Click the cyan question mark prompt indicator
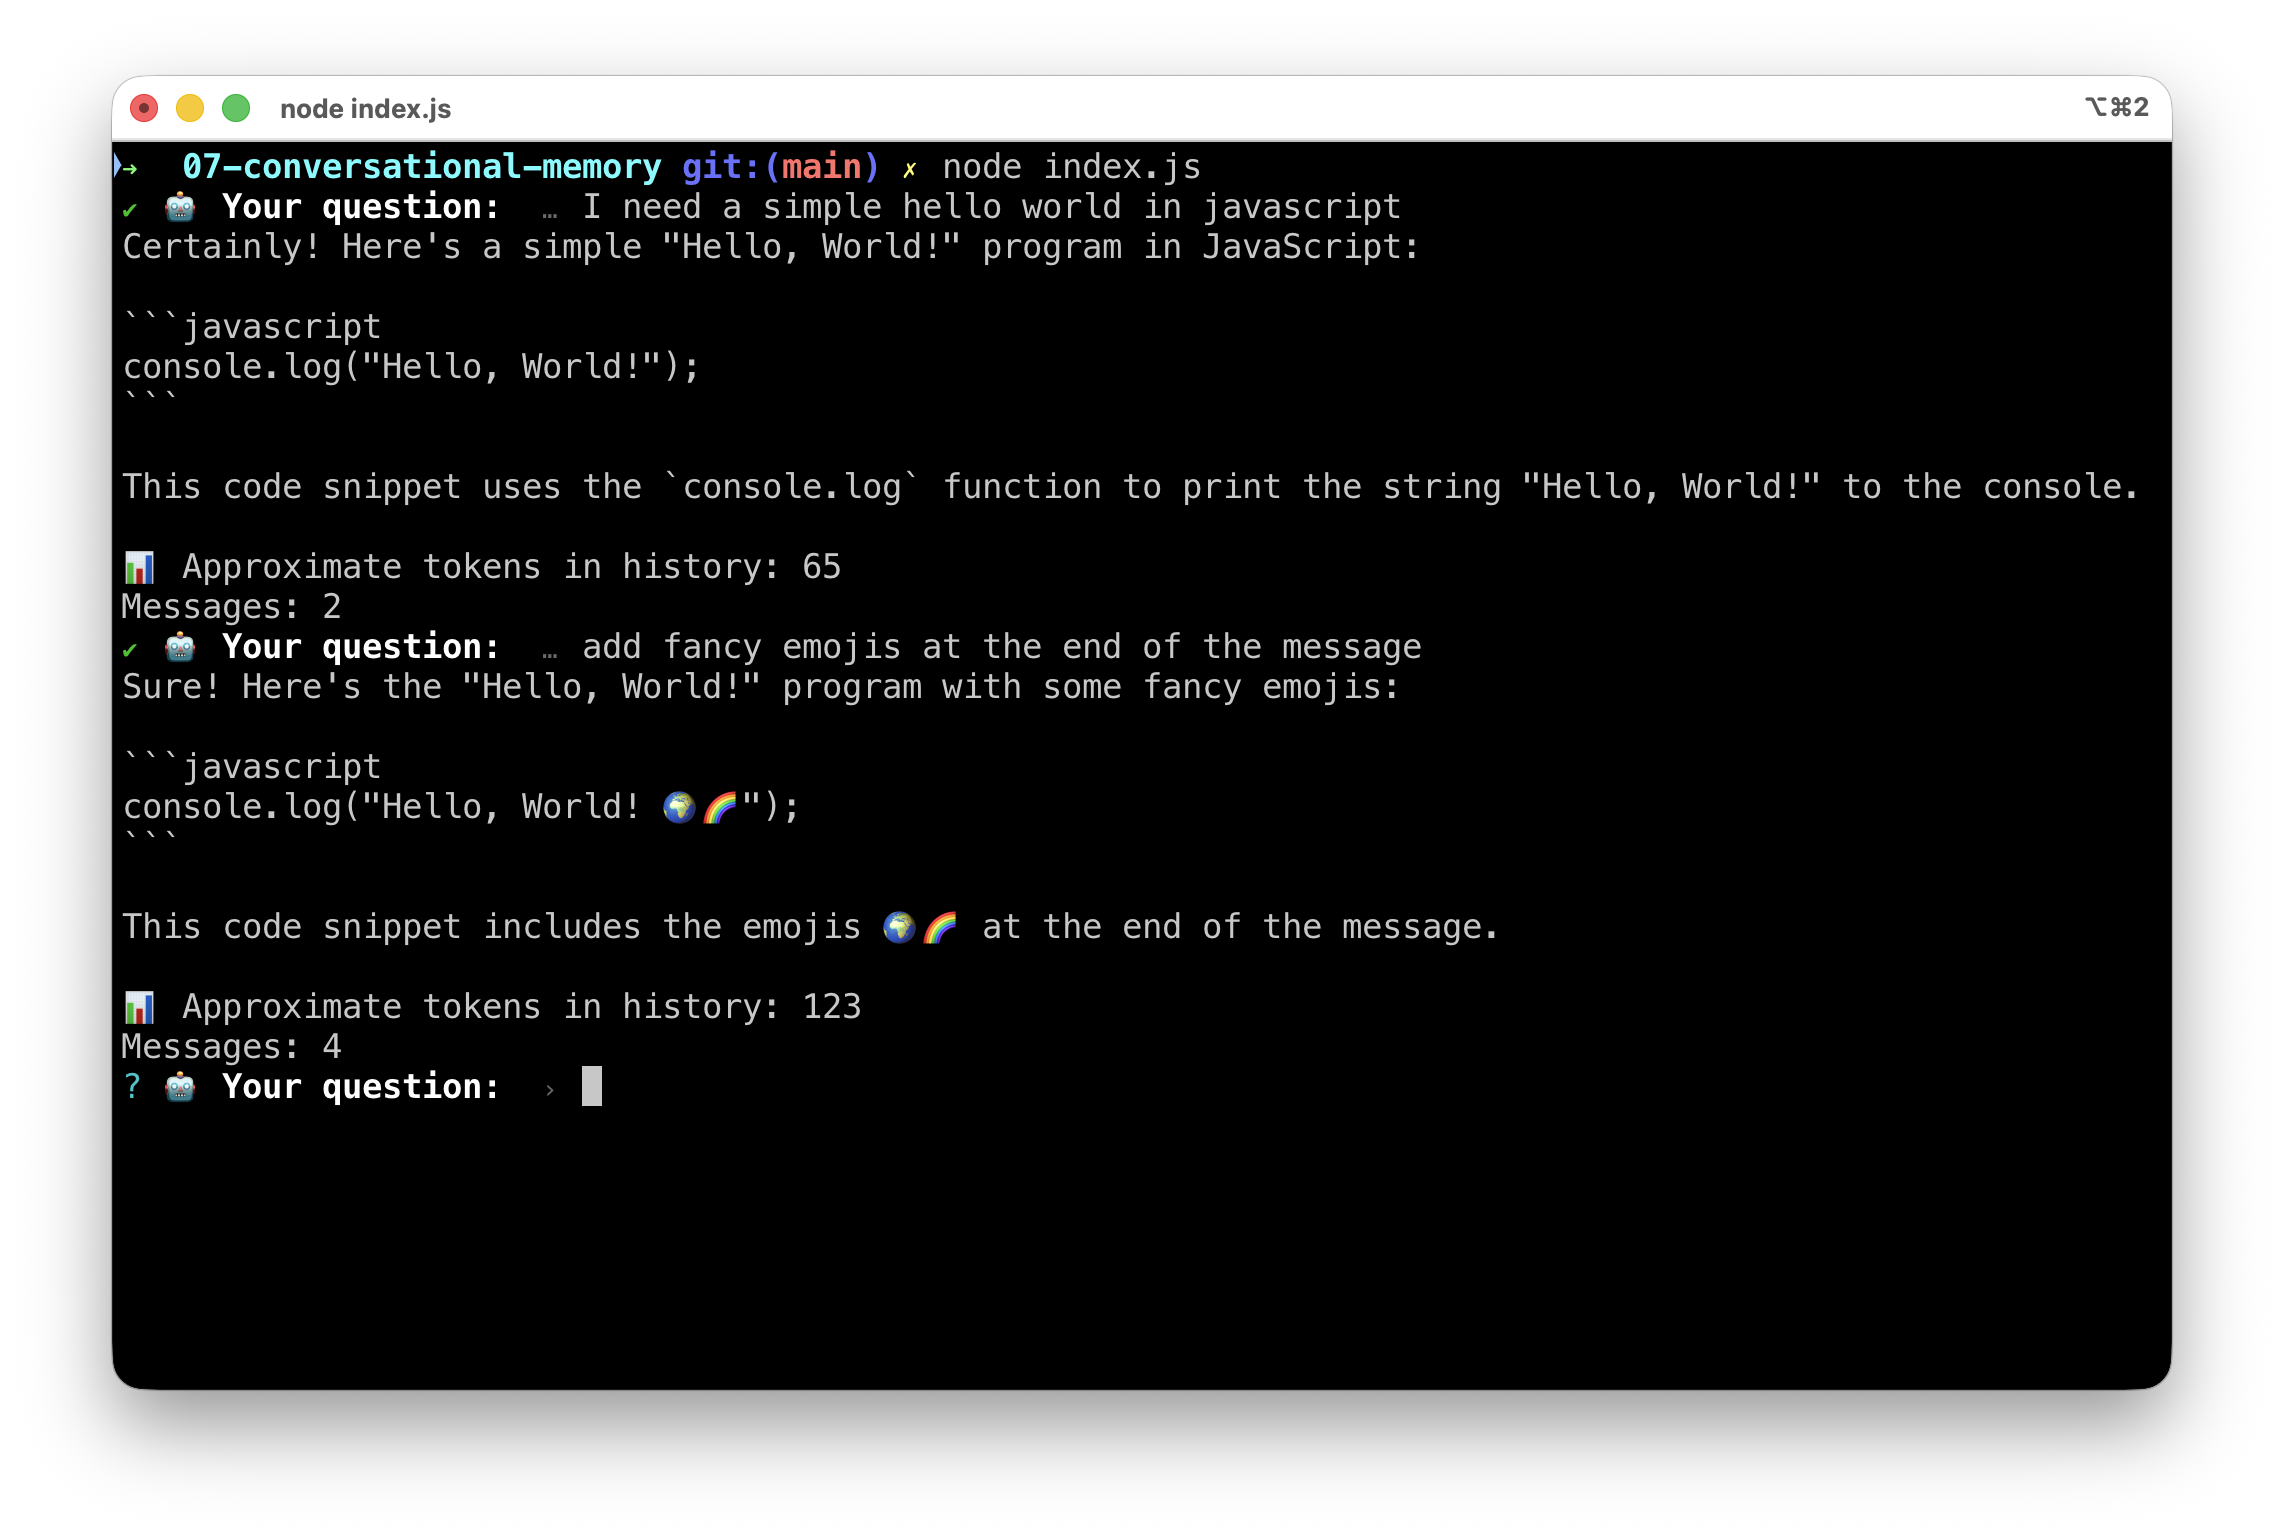The height and width of the screenshot is (1538, 2284). pyautogui.click(x=132, y=1087)
